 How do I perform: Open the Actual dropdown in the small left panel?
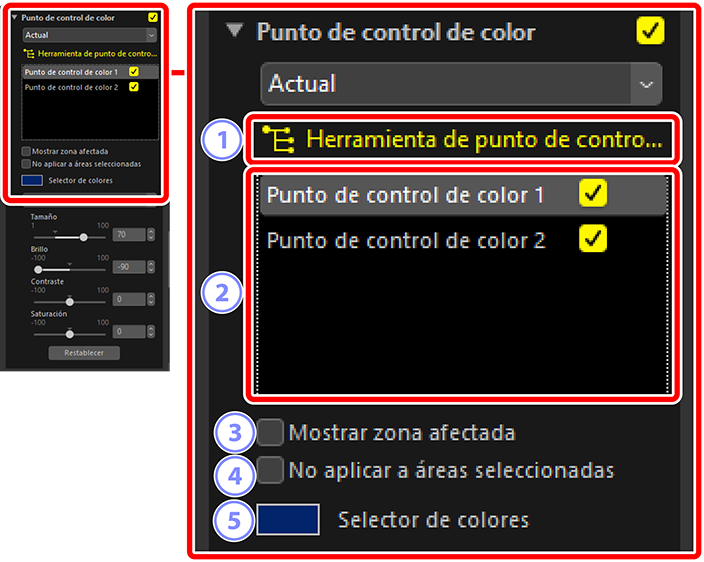click(x=88, y=35)
